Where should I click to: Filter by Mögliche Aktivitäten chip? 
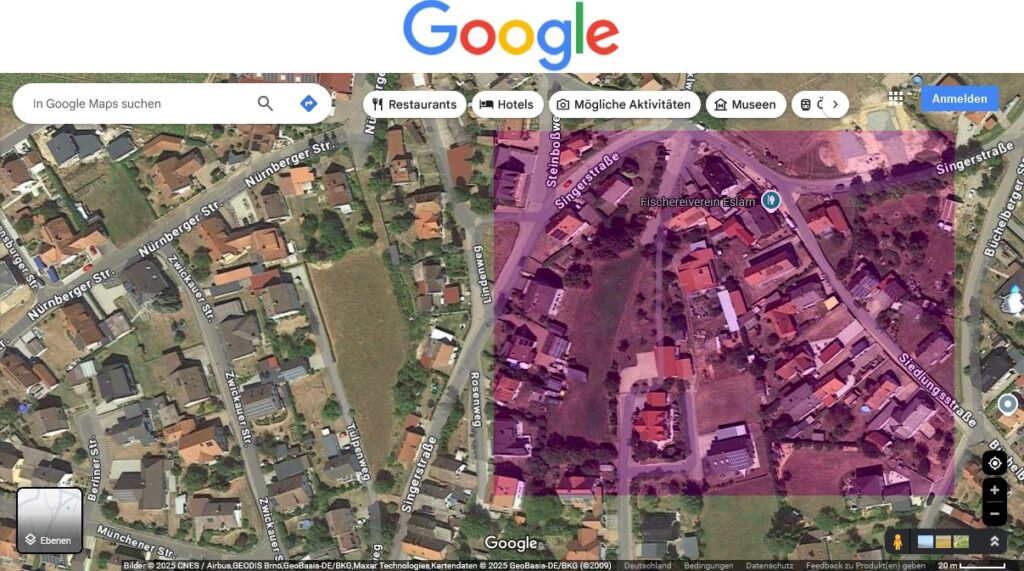624,105
